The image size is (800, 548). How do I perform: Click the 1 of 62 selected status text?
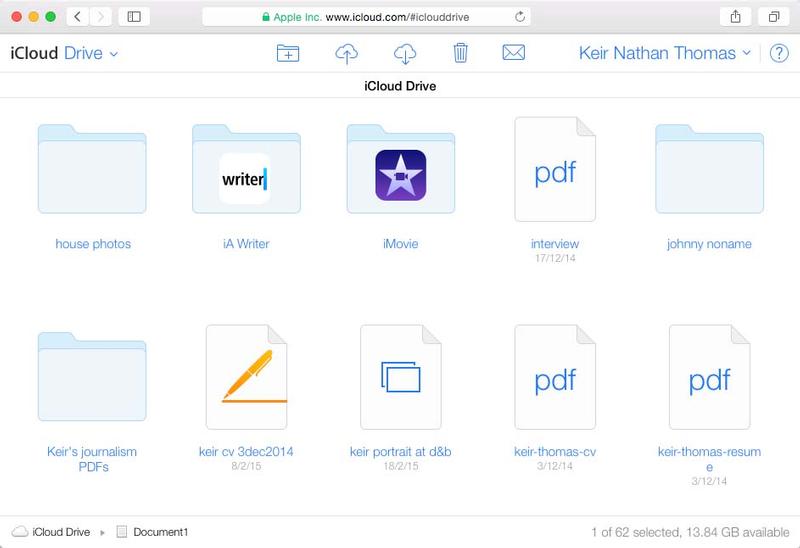[690, 532]
